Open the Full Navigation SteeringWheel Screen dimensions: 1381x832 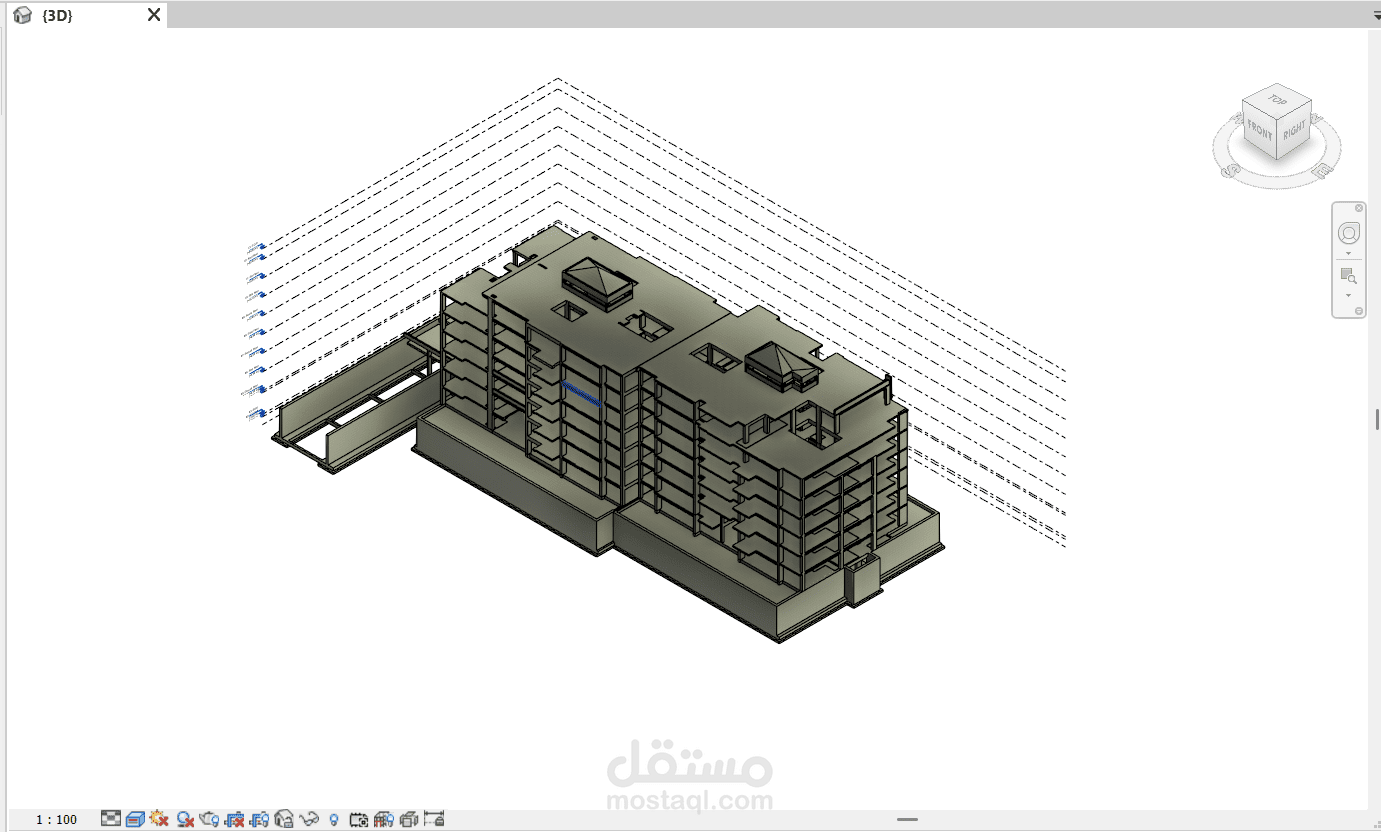point(1349,233)
